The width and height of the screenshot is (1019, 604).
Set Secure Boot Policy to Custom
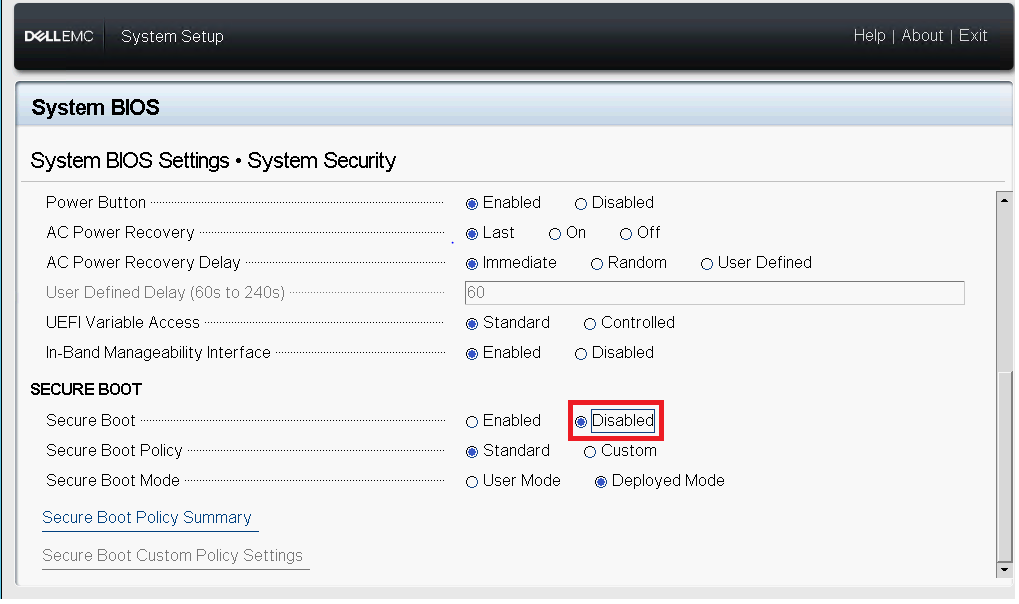click(x=590, y=451)
